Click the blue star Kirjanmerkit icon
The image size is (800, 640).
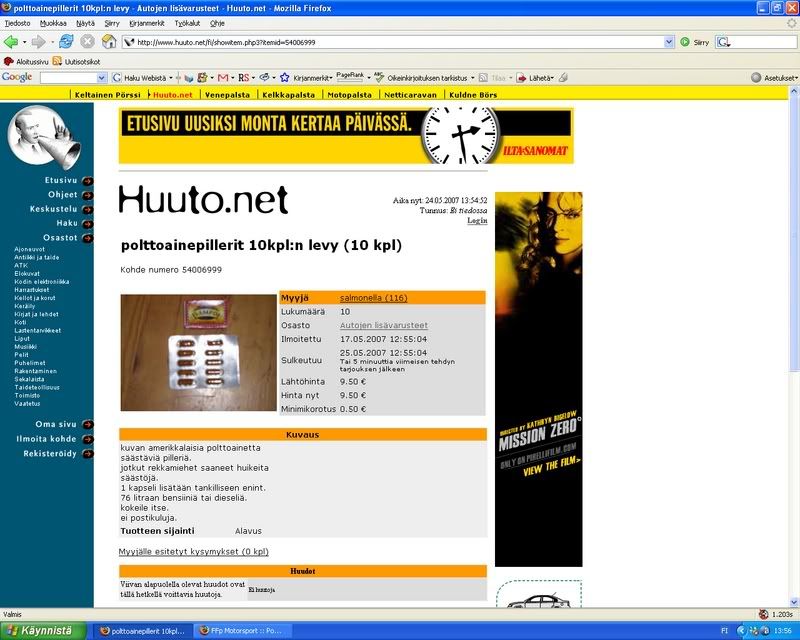285,78
